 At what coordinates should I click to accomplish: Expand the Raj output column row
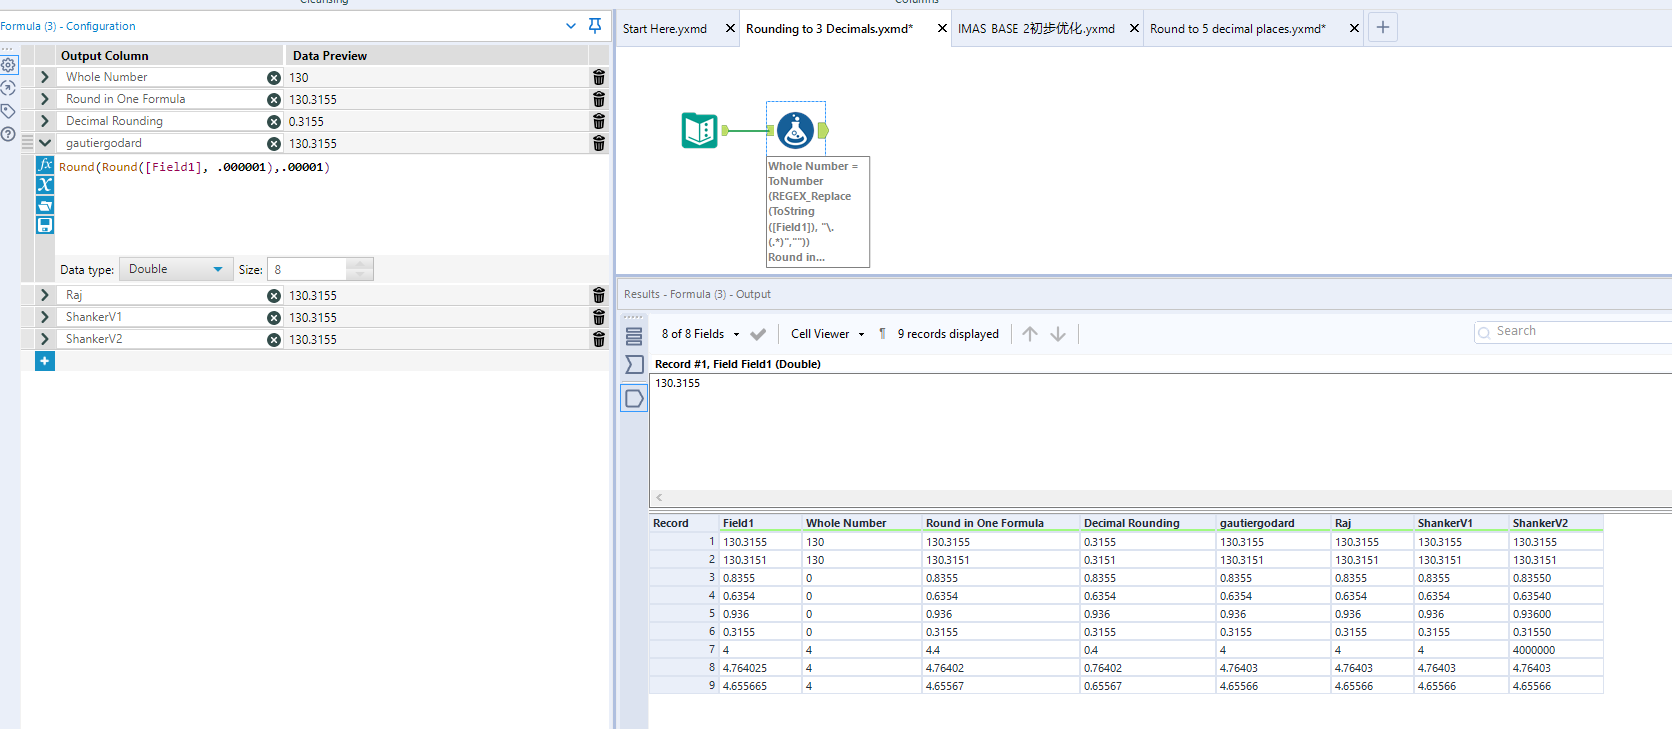point(44,295)
